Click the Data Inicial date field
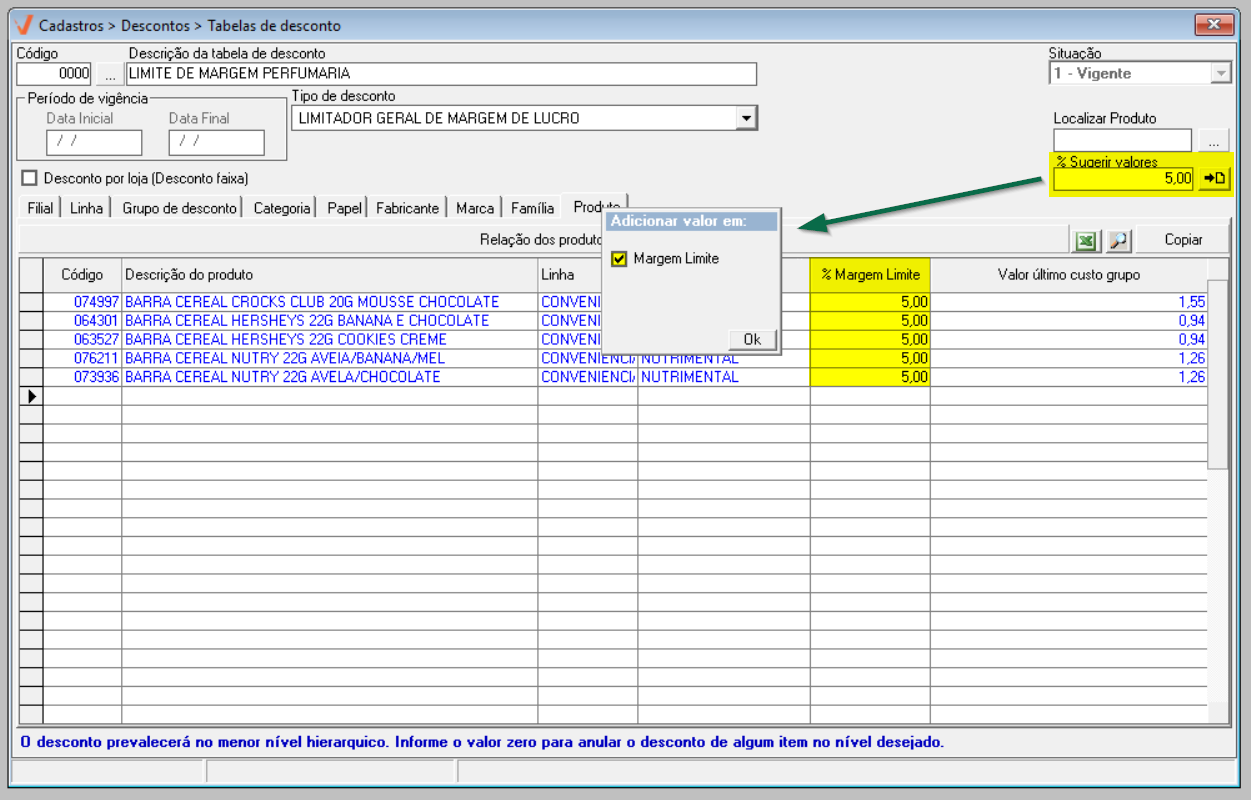1251x800 pixels. click(94, 142)
